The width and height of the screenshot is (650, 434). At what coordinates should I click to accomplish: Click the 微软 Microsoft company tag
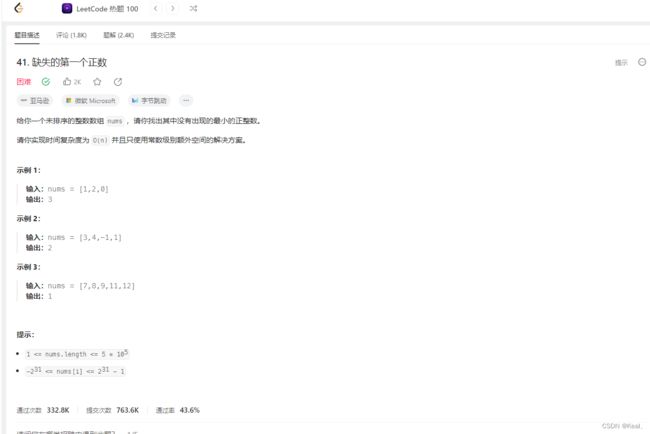[90, 100]
